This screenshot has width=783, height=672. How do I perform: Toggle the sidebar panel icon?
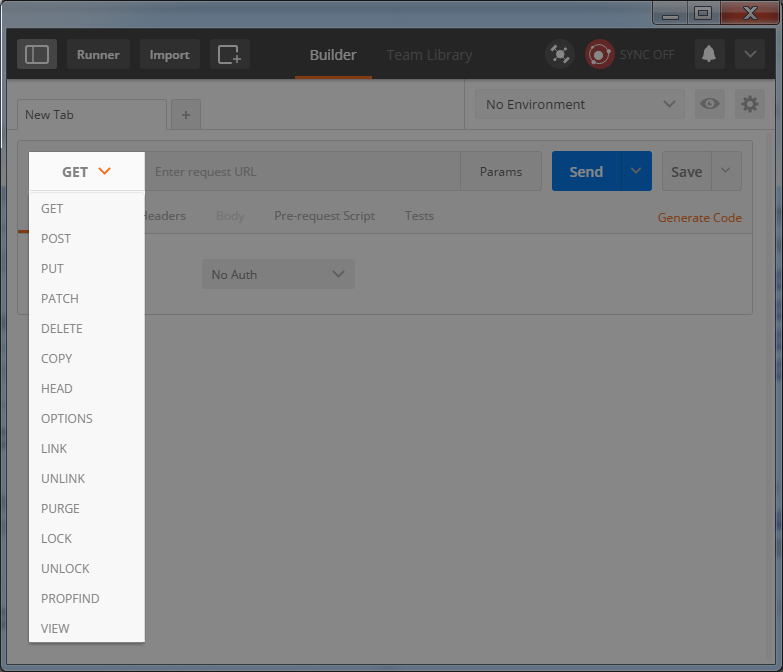coord(37,54)
